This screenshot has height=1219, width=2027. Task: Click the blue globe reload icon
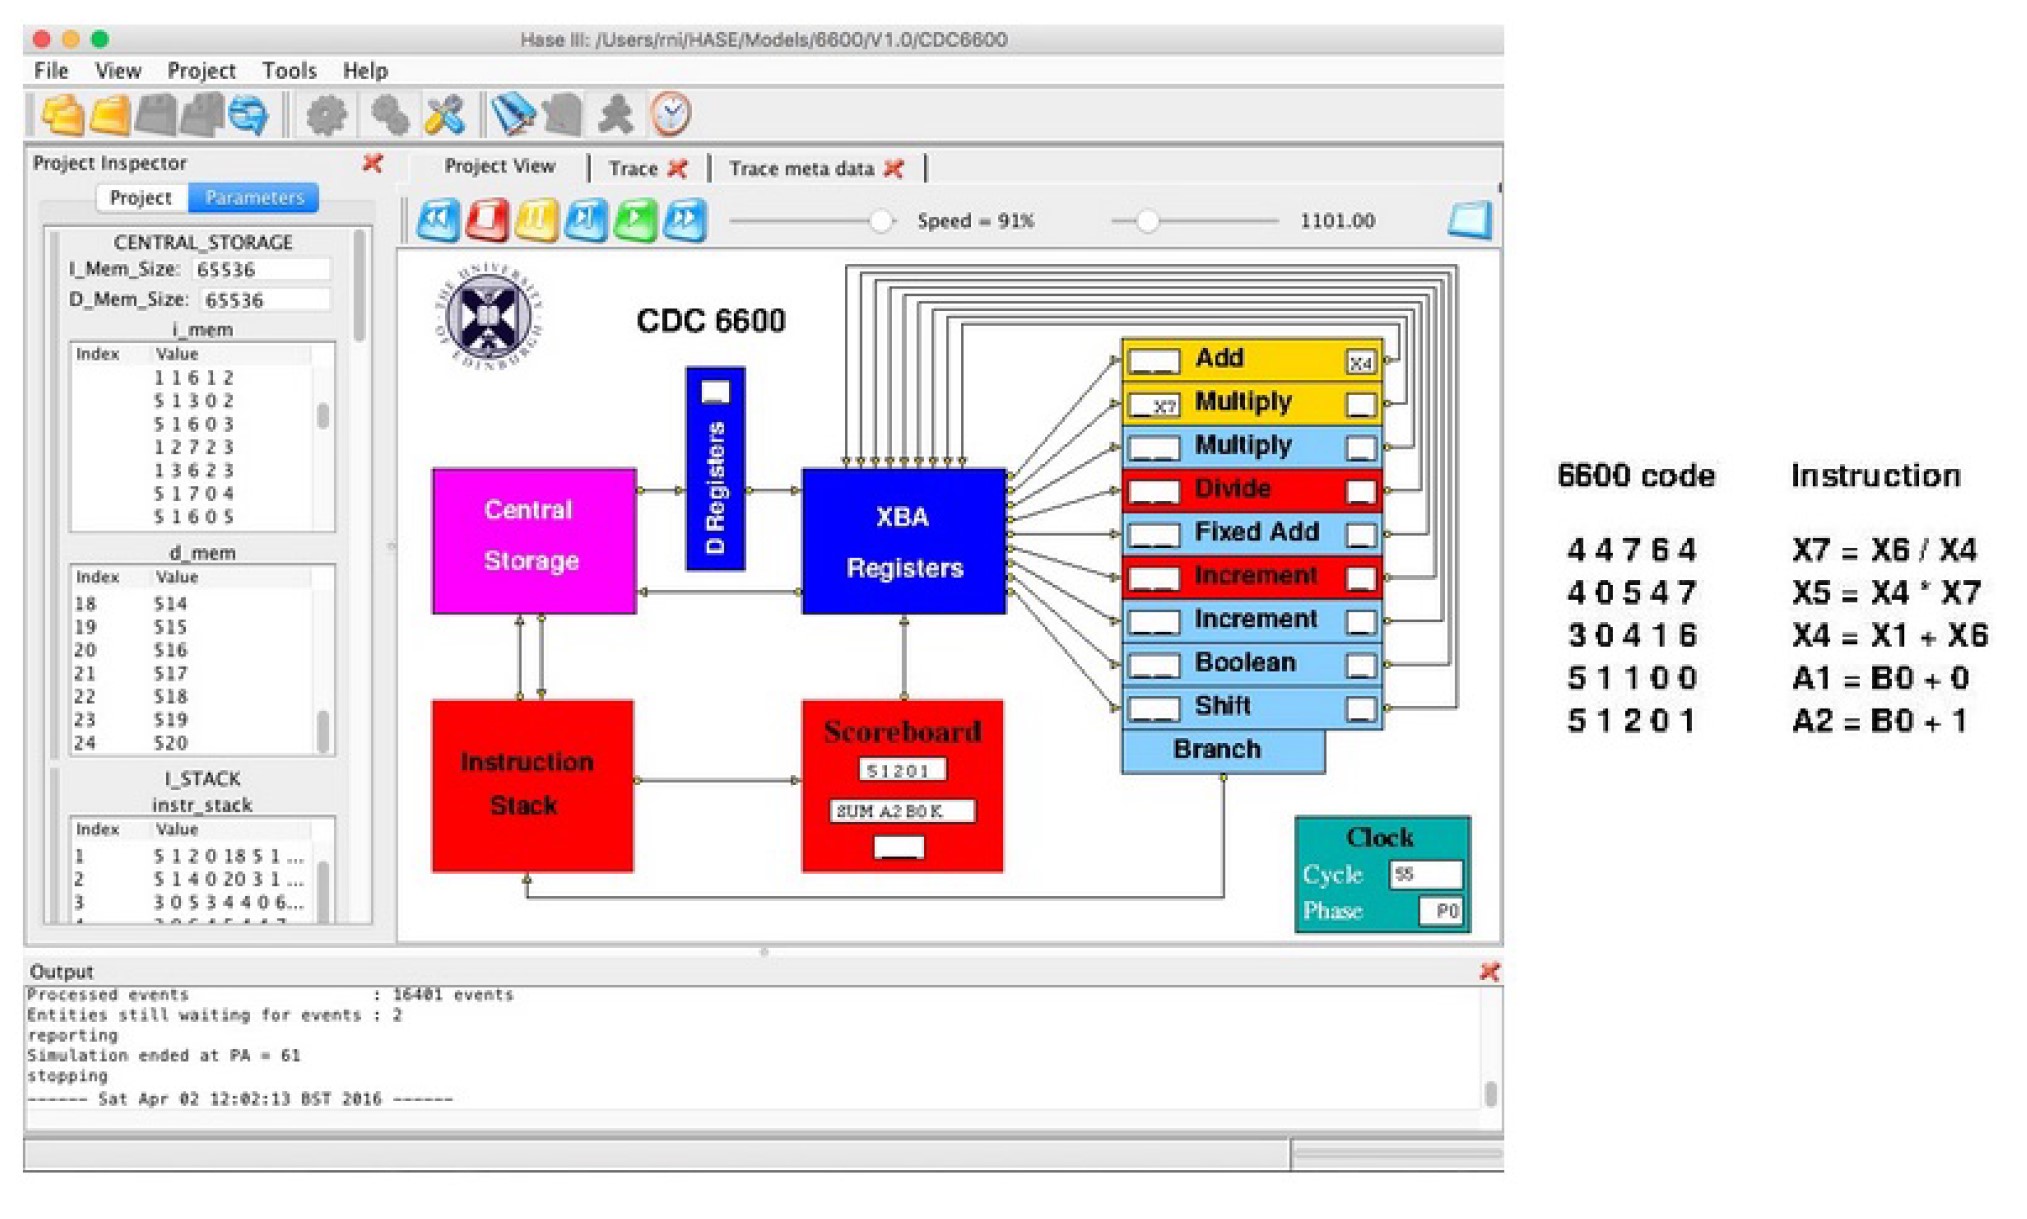pos(248,114)
